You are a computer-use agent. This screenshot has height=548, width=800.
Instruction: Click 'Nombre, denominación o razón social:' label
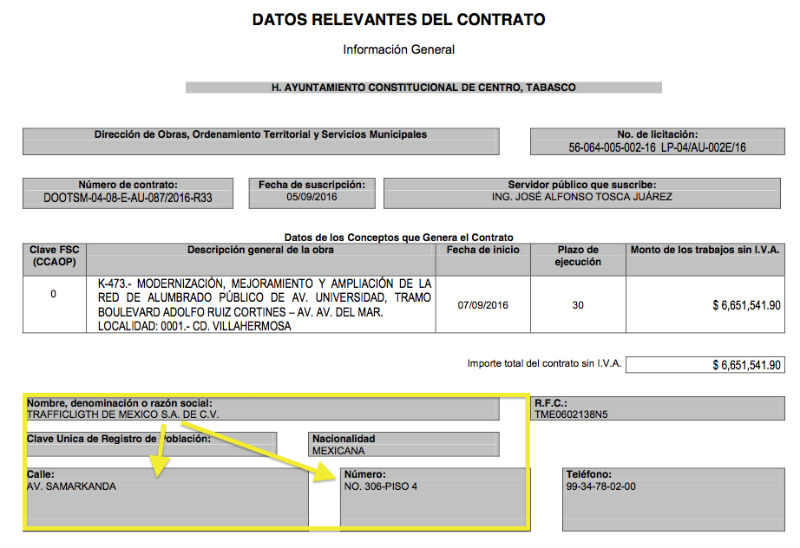119,403
